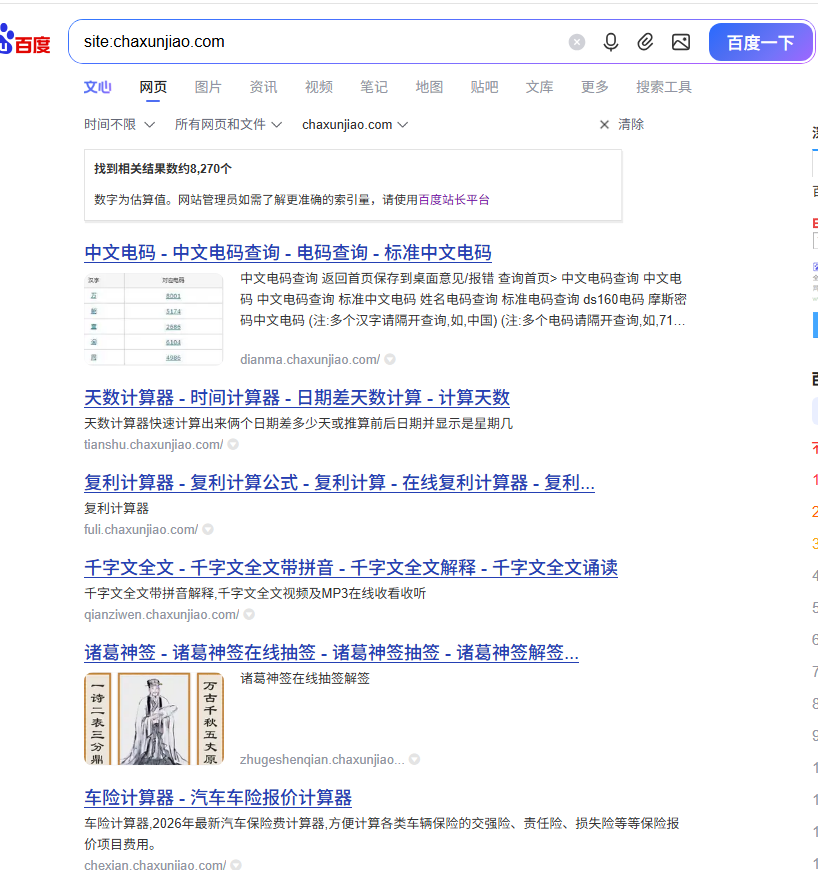Open the 车险计算器 - 汽车车险报价计算器 result title
The height and width of the screenshot is (870, 818).
coord(218,797)
